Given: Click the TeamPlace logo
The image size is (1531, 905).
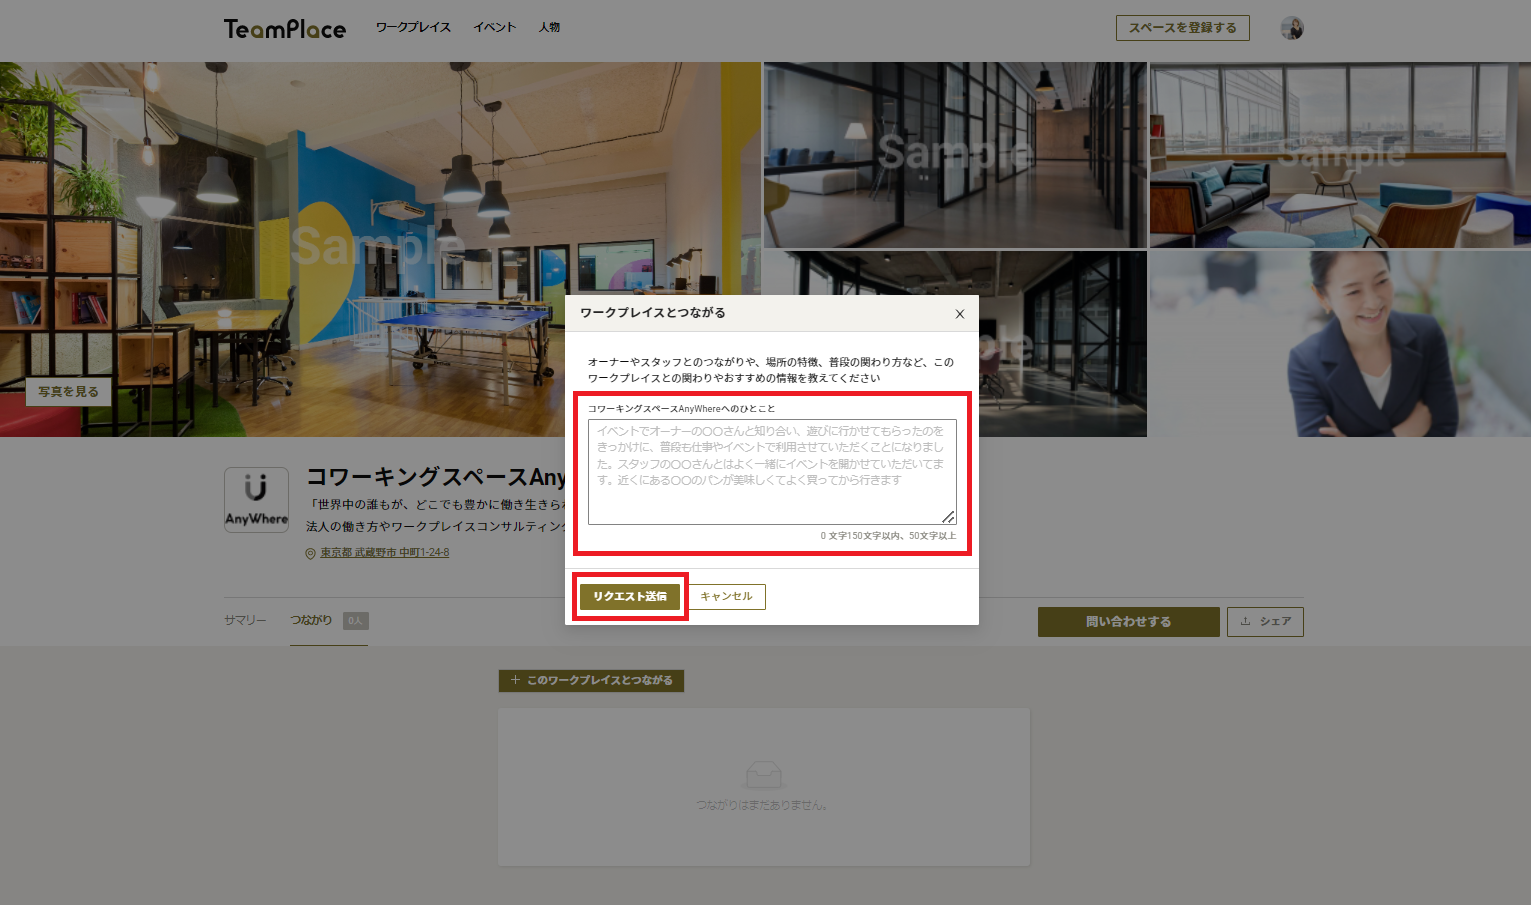Looking at the screenshot, I should coord(285,29).
